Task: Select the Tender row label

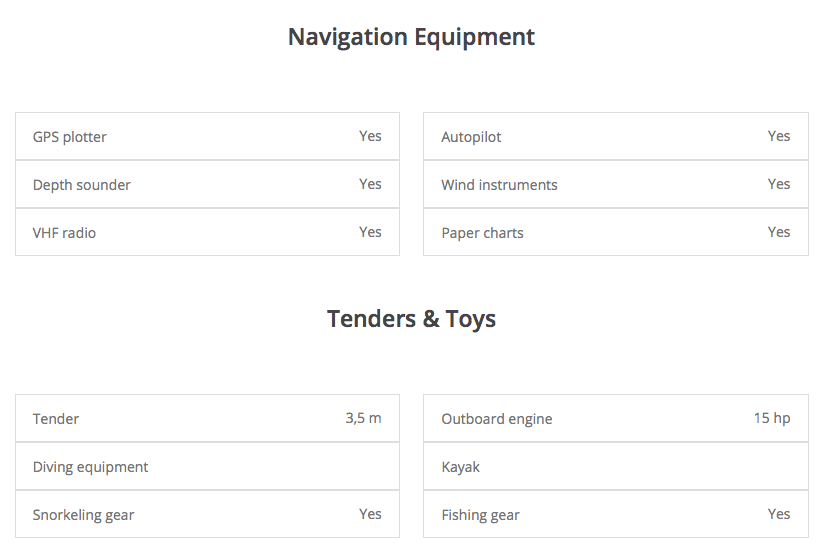Action: pos(56,419)
